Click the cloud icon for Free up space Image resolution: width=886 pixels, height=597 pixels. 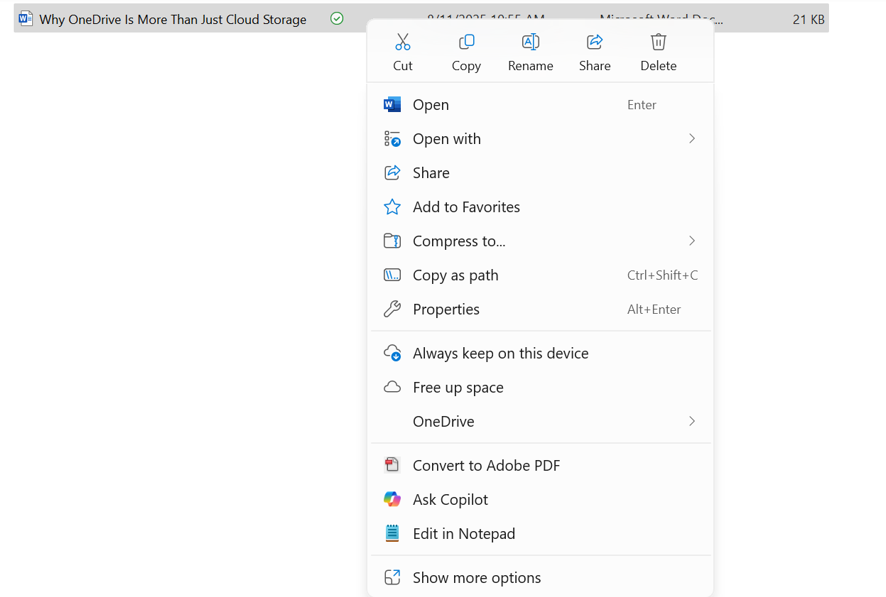point(392,387)
